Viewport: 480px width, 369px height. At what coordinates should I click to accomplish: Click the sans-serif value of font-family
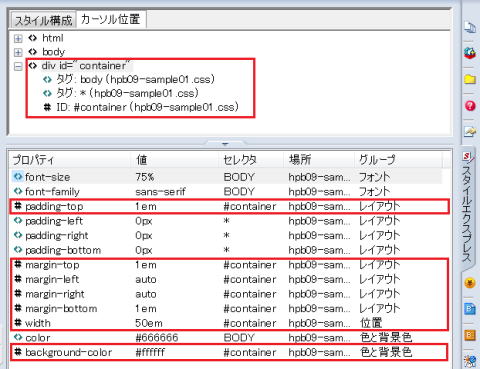click(160, 191)
